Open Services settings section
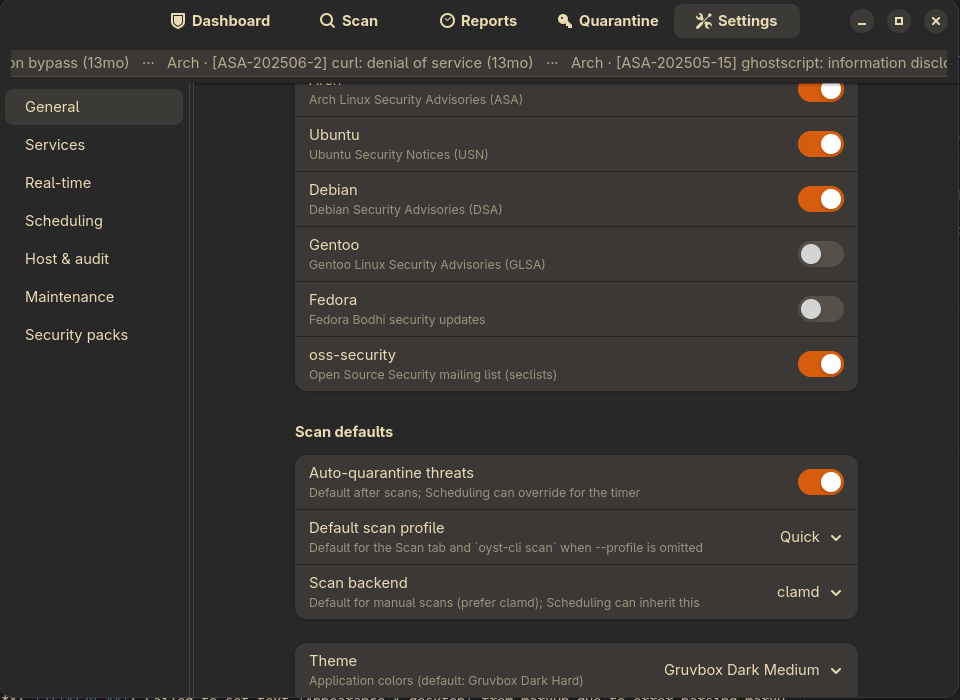Viewport: 960px width, 700px height. [94, 145]
